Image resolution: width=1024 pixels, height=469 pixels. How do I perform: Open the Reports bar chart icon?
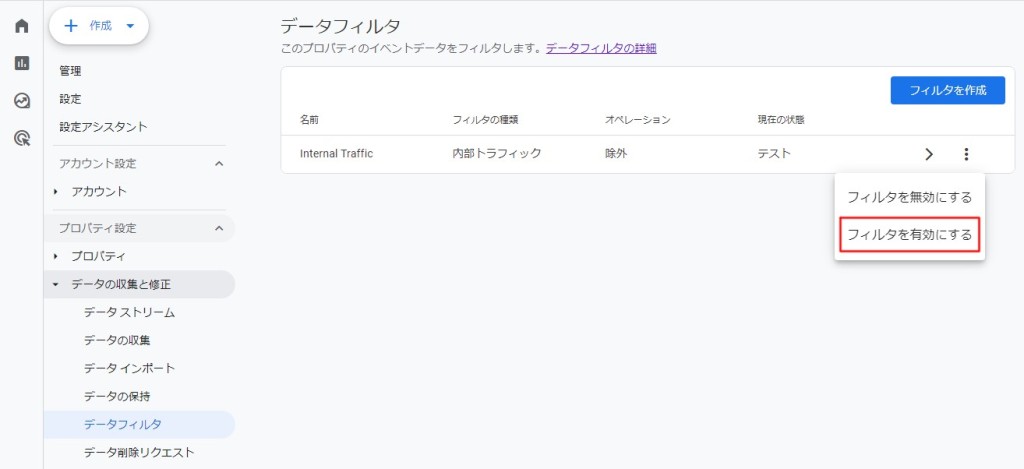pos(21,63)
